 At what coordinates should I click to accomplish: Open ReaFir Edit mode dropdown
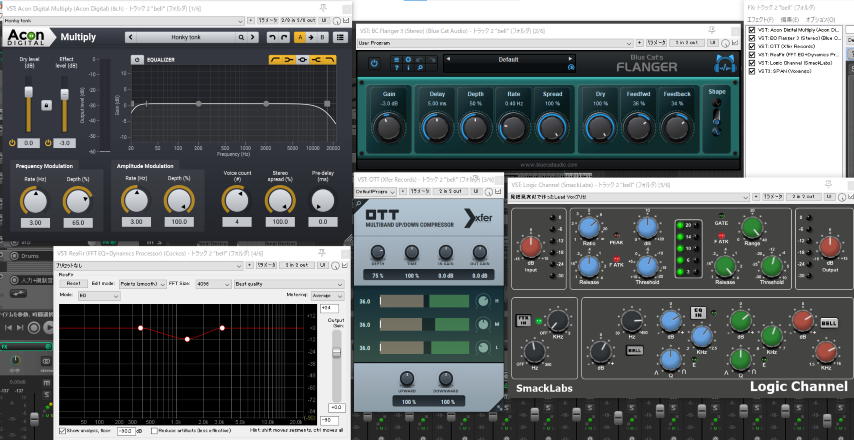pos(142,284)
